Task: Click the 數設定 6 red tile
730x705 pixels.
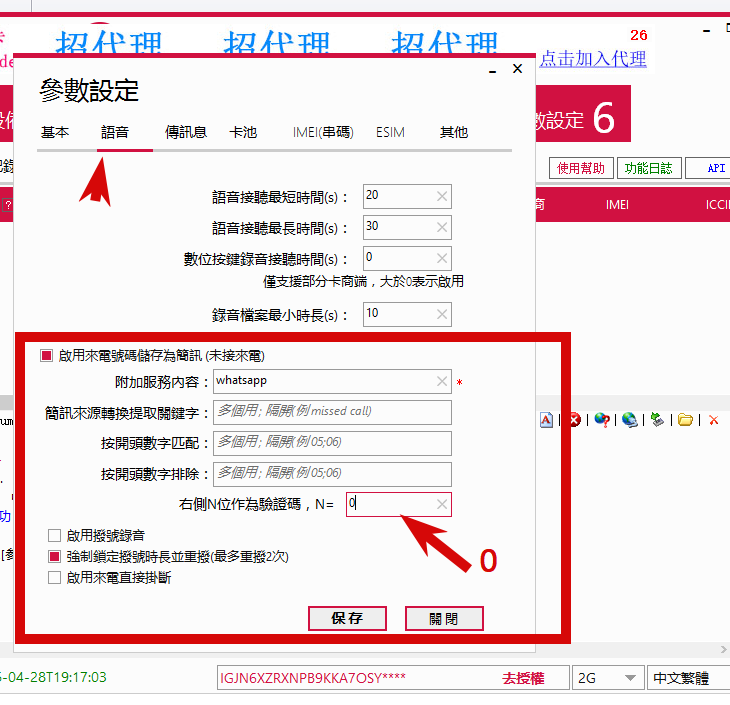Action: (583, 114)
